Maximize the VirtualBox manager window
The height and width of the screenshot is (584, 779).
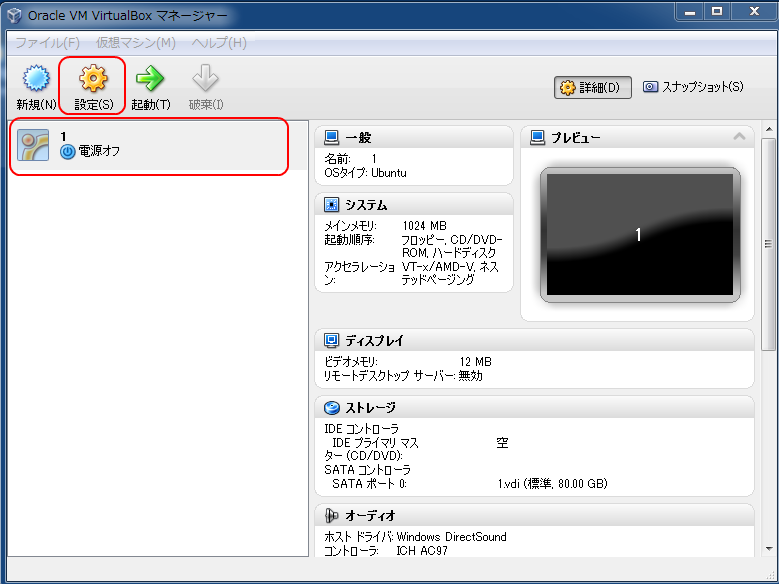[x=717, y=12]
